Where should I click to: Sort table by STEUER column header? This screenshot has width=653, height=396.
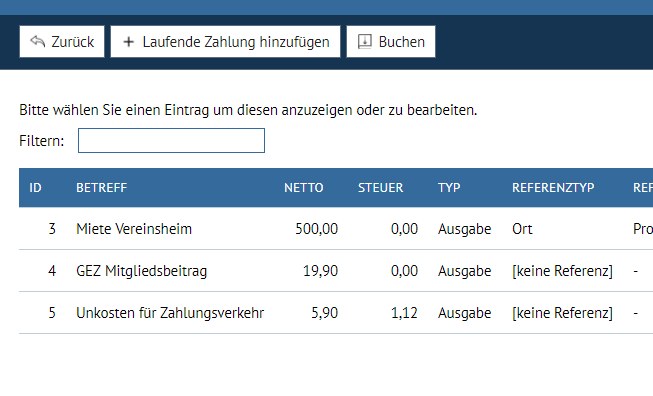(381, 188)
